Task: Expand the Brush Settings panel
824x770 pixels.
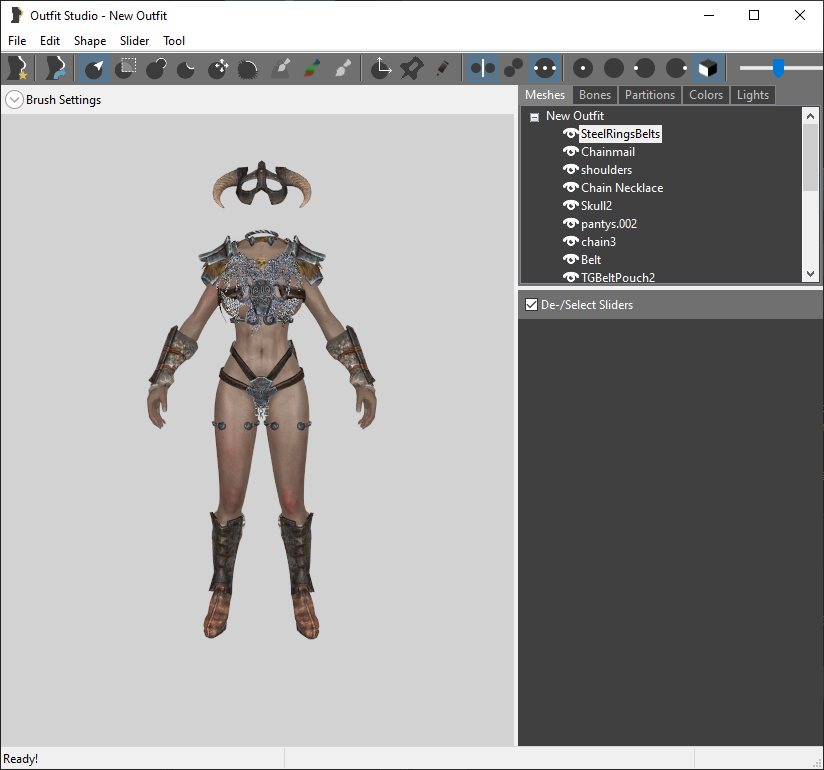Action: 14,99
